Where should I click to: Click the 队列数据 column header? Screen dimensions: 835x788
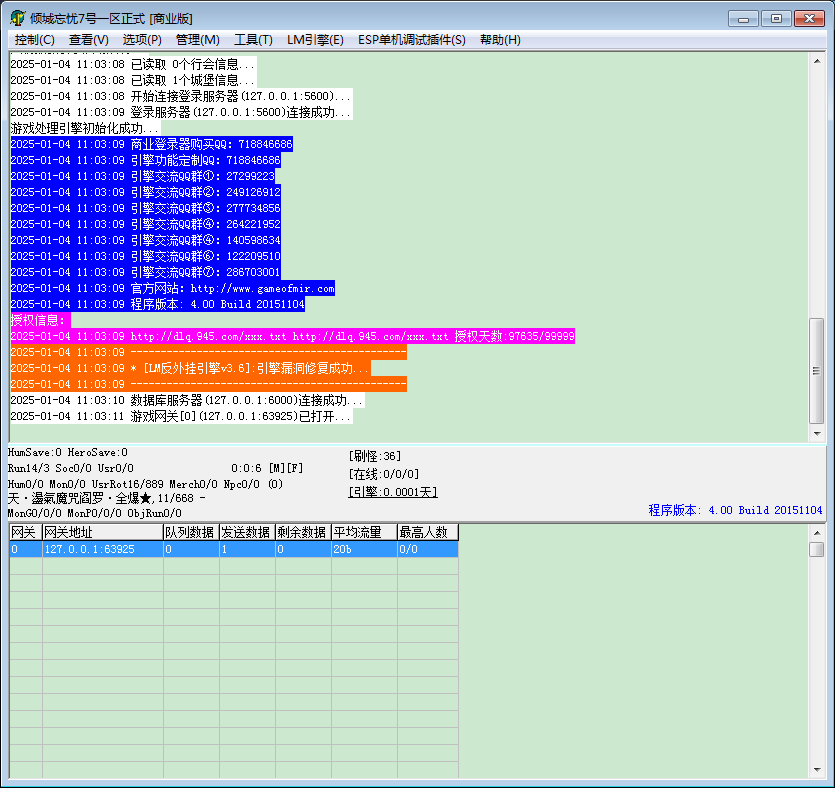tap(191, 532)
